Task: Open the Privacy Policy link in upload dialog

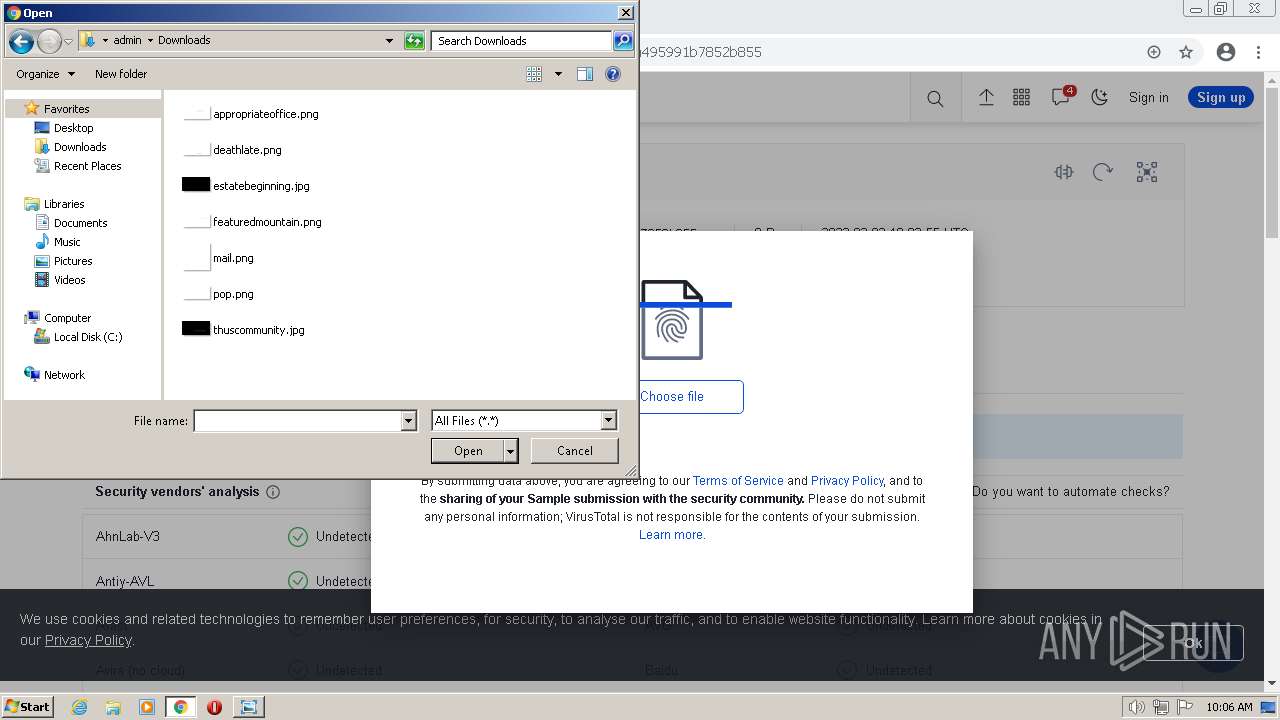Action: point(847,481)
